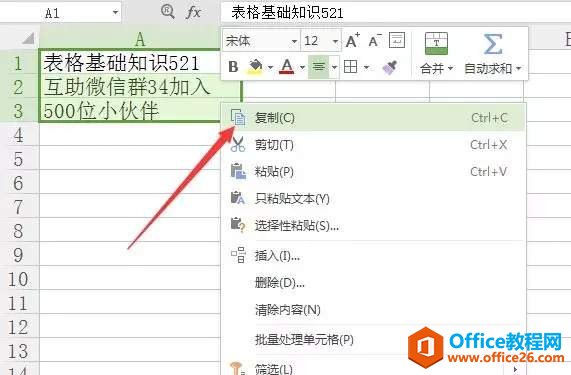This screenshot has width=571, height=375.
Task: Select row 10 header
Action: [x=19, y=279]
